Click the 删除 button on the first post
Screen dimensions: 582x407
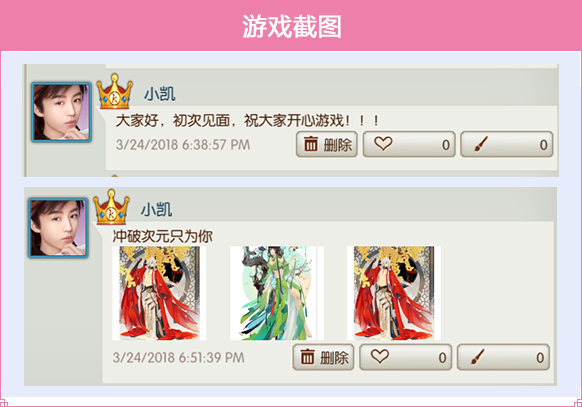[x=327, y=144]
